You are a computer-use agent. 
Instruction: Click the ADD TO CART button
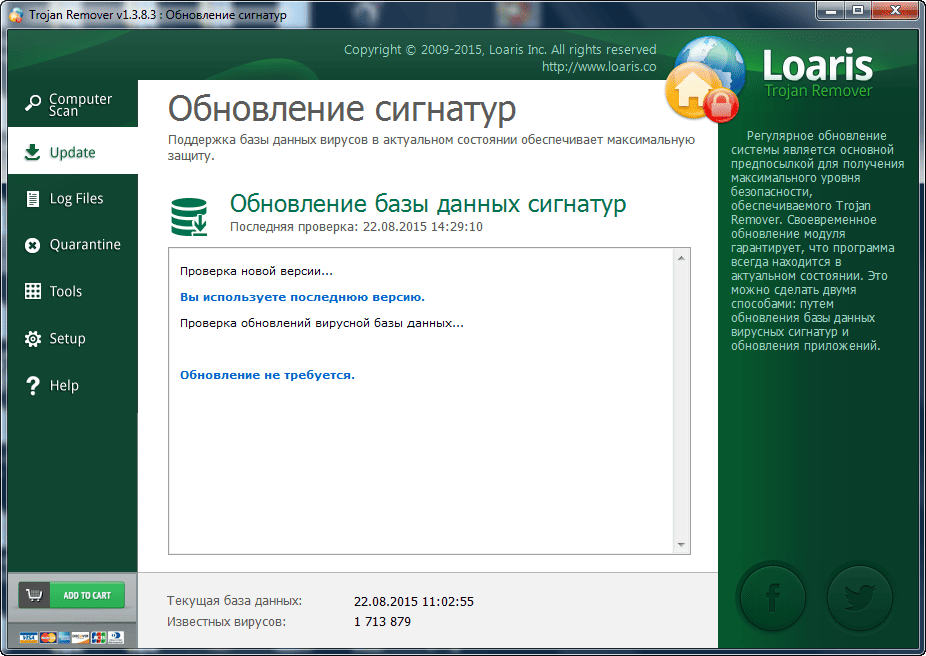tap(72, 595)
